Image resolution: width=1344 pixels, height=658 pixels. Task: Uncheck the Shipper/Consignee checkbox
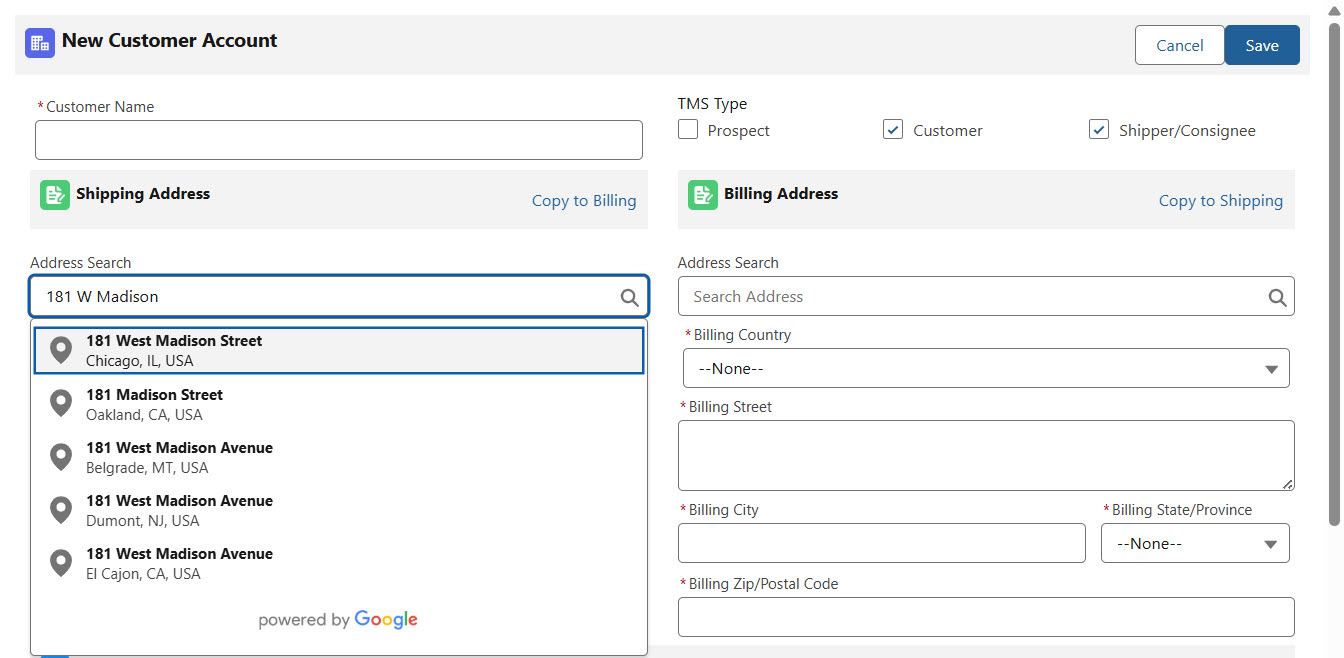coord(1099,129)
